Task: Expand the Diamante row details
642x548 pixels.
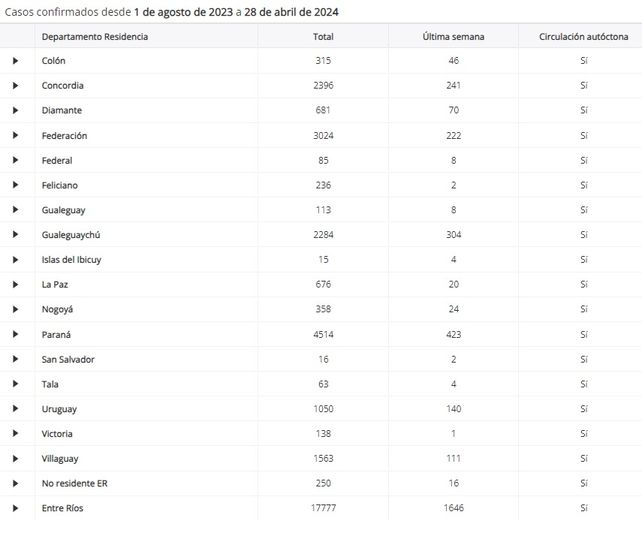Action: pos(15,111)
